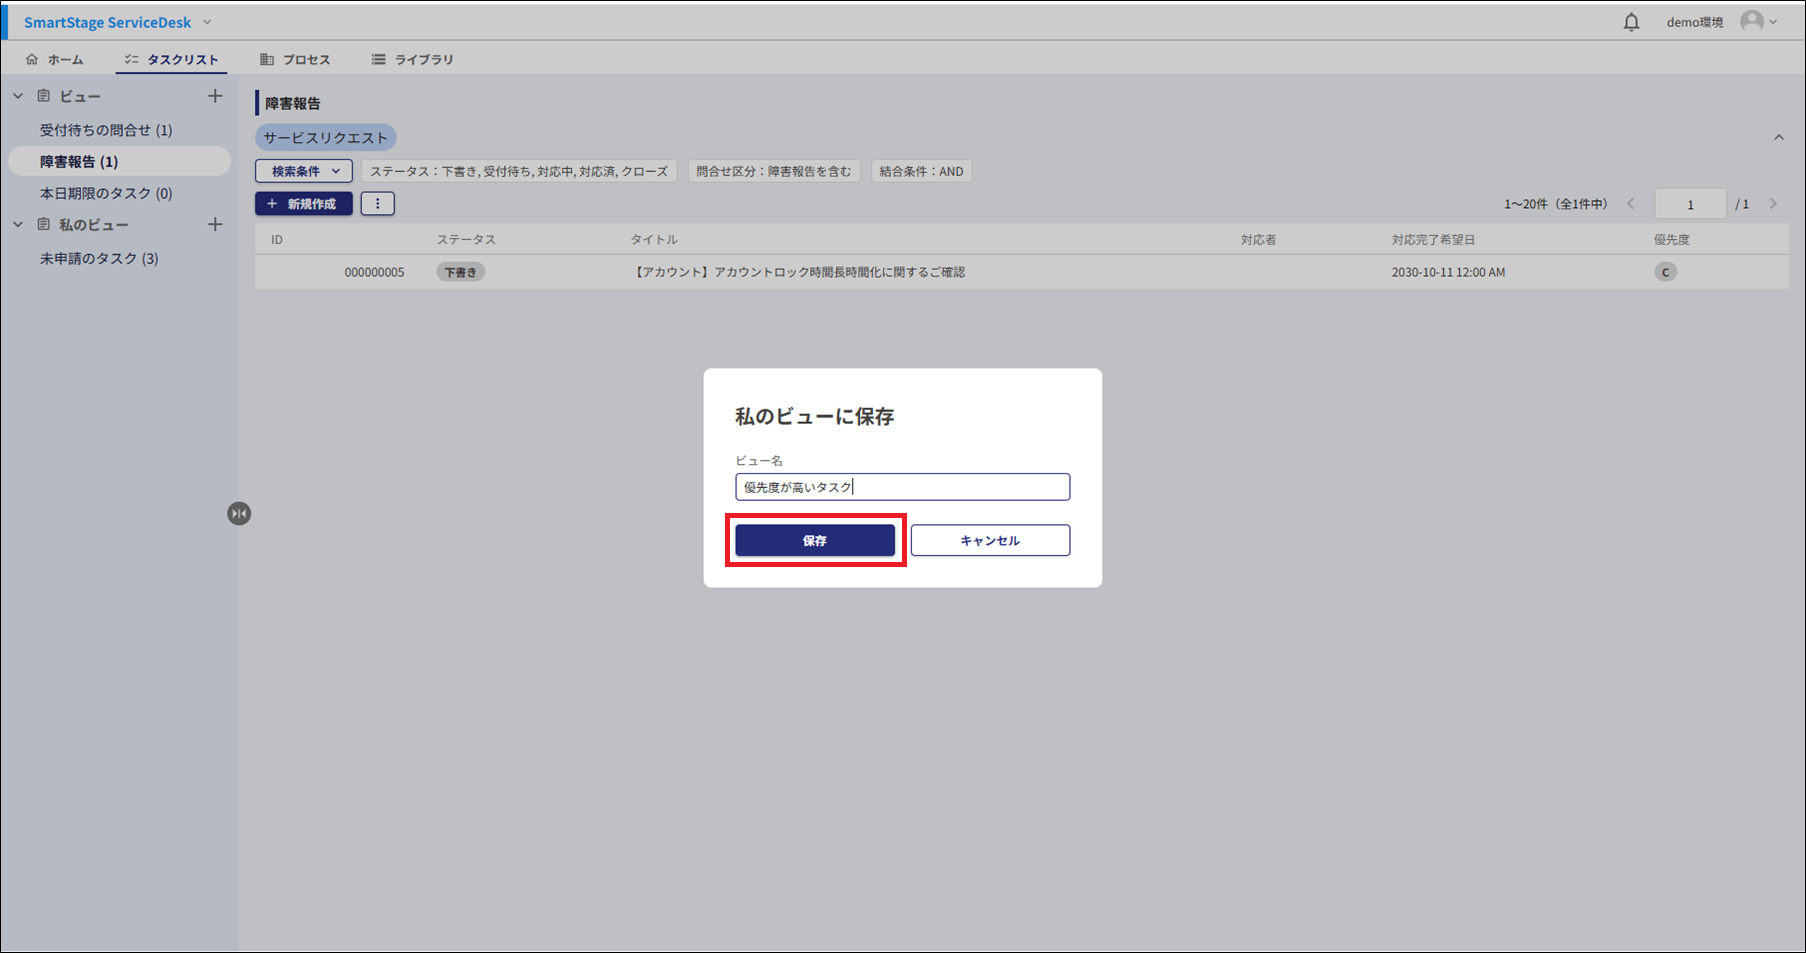Open the 検索条件 dropdown

[x=304, y=172]
